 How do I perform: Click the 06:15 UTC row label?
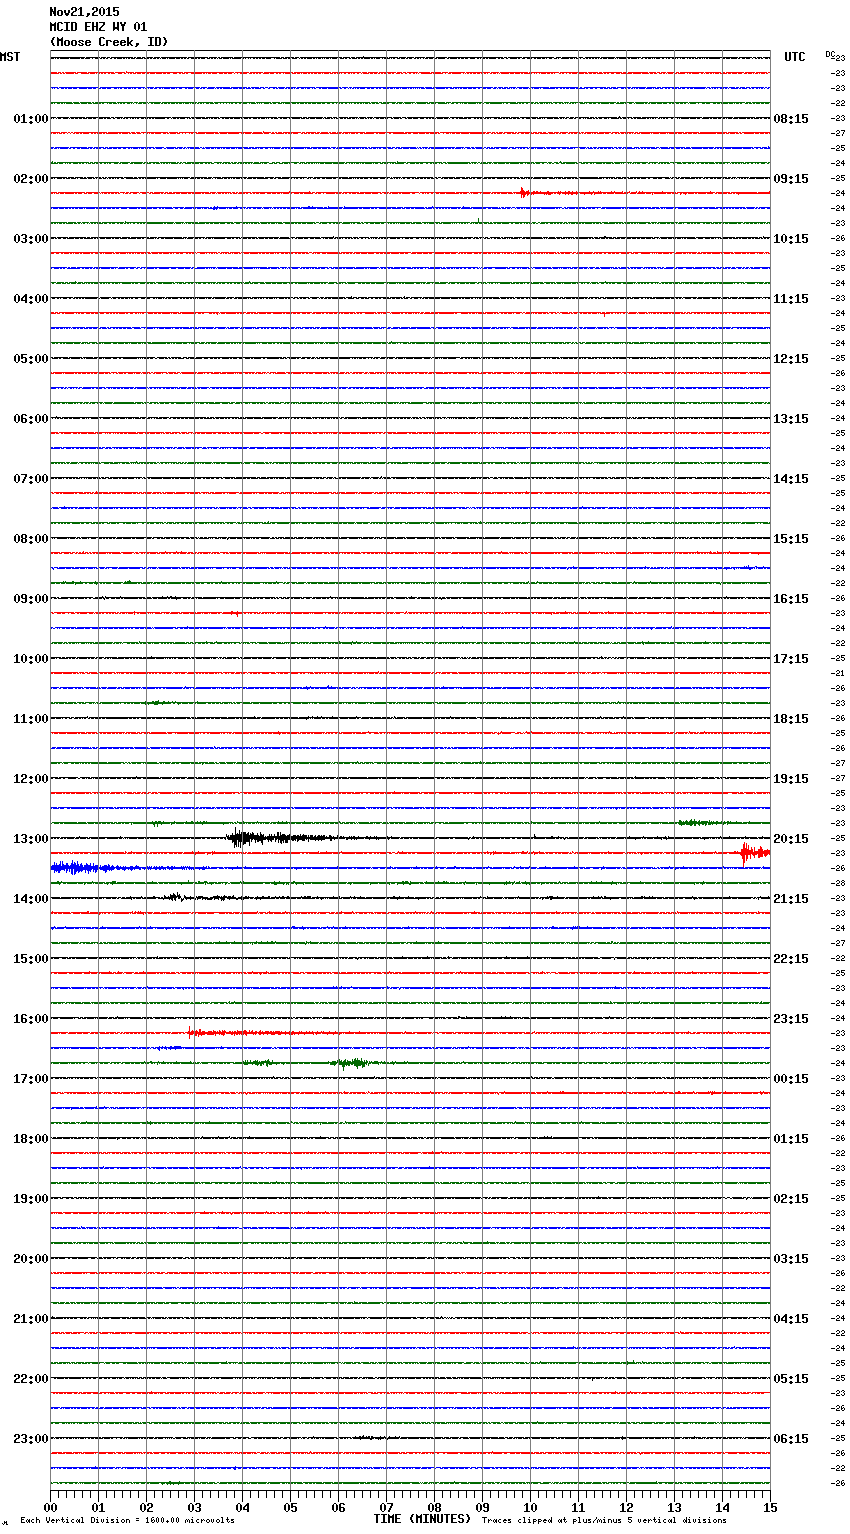click(x=791, y=1439)
